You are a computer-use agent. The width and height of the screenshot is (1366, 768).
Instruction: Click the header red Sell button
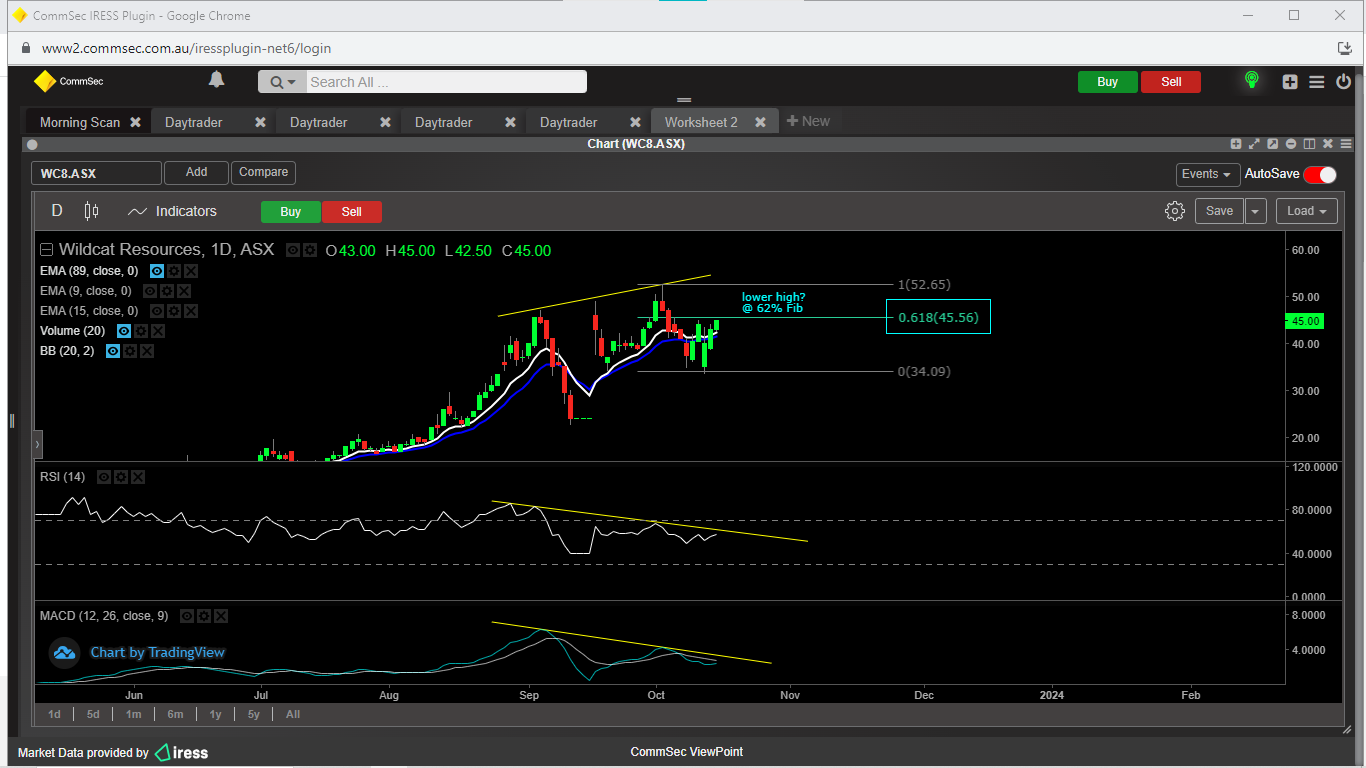[x=1171, y=82]
